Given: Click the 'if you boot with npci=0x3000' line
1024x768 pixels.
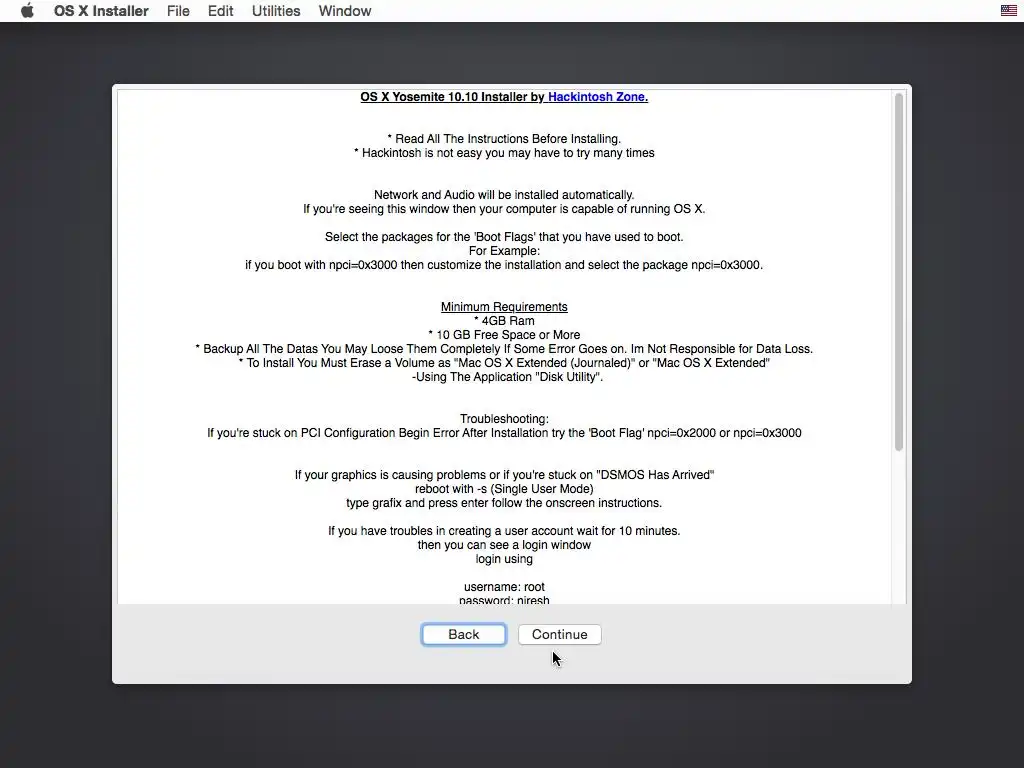Looking at the screenshot, I should pyautogui.click(x=504, y=265).
